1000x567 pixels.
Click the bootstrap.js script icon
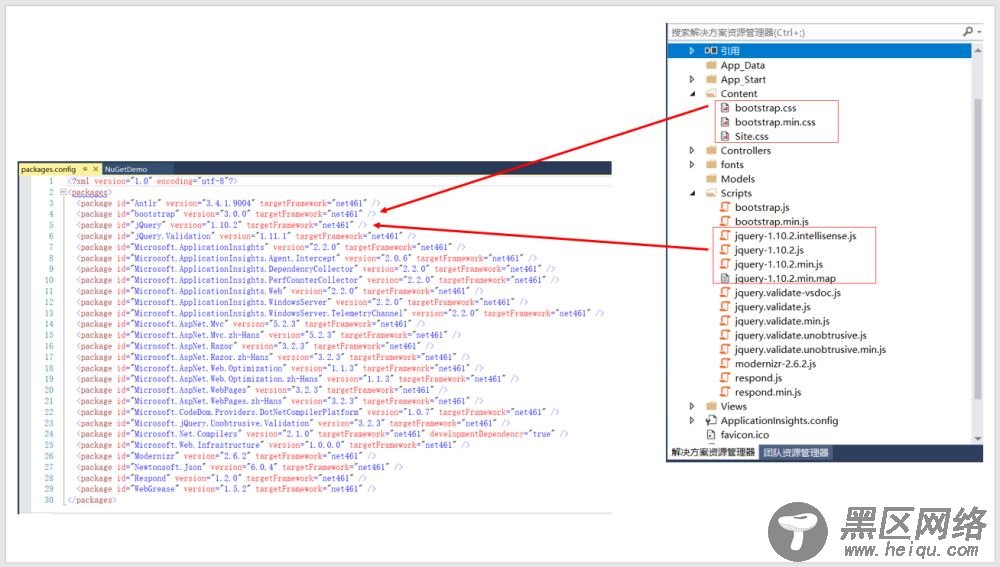(724, 207)
